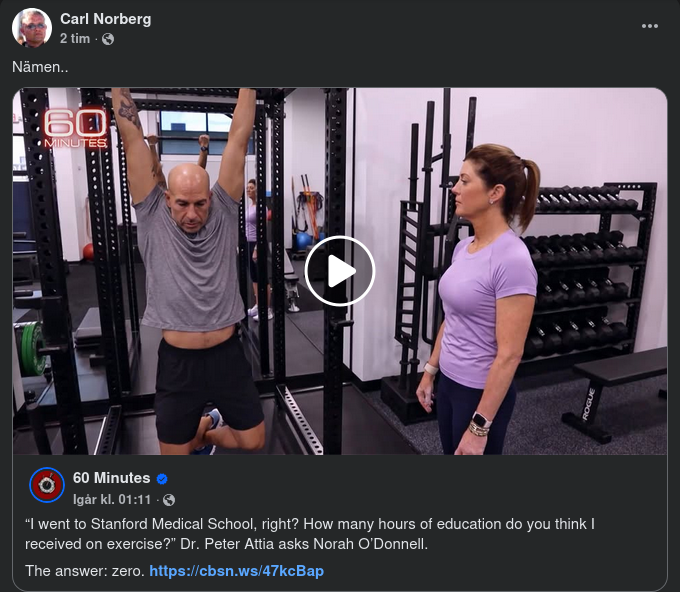This screenshot has height=592, width=680.
Task: Click the '2 tim' post timestamp
Action: coord(75,39)
